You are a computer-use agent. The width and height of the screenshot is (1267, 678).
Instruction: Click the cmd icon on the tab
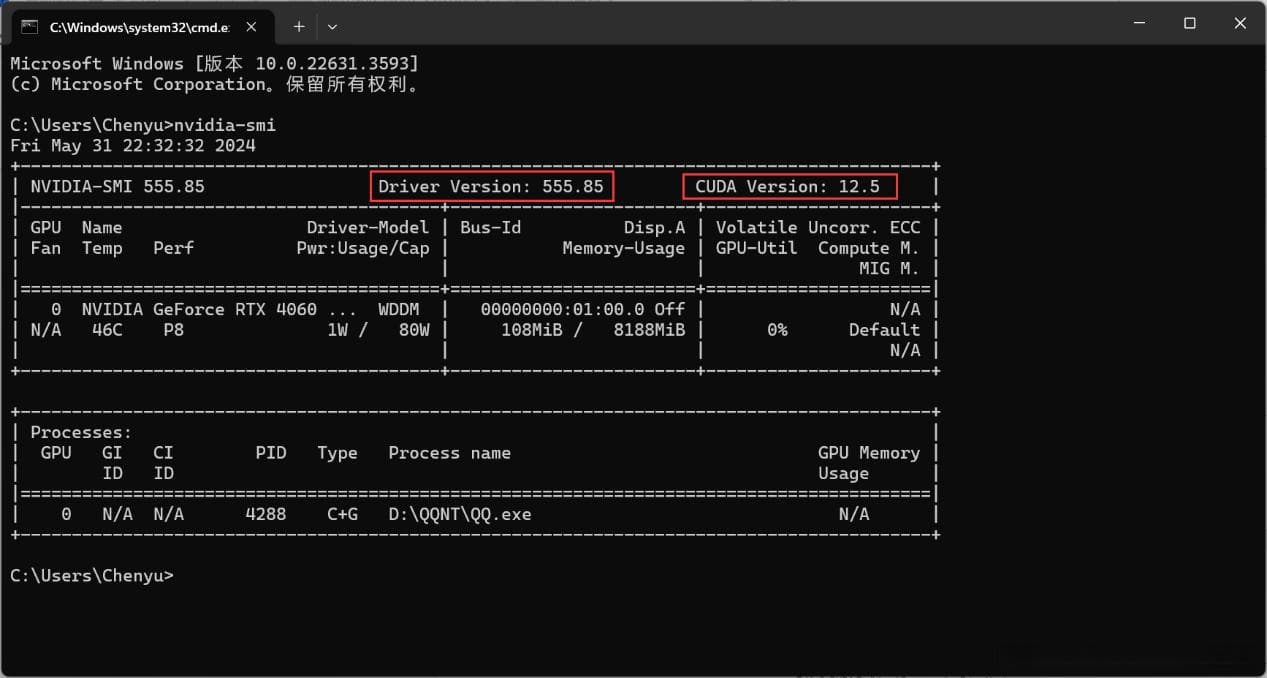pos(30,27)
